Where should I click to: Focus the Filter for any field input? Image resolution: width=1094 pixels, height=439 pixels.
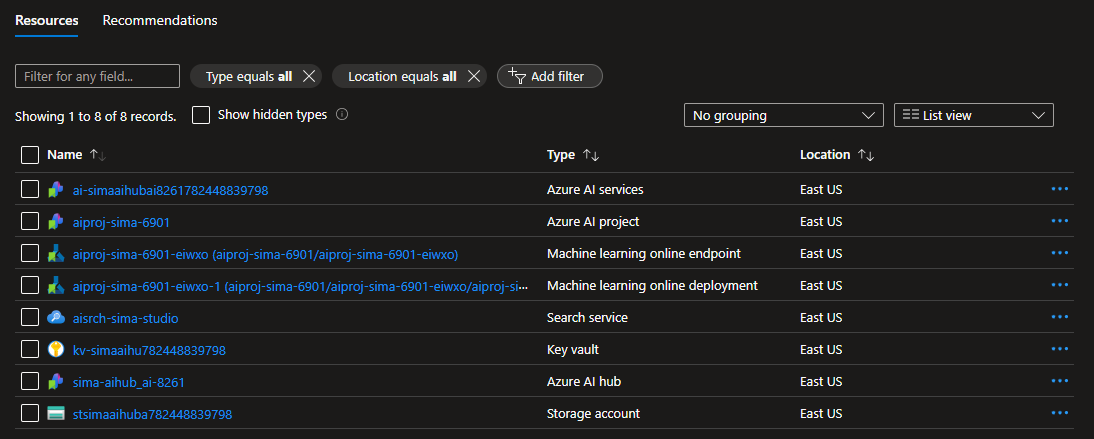pos(97,76)
